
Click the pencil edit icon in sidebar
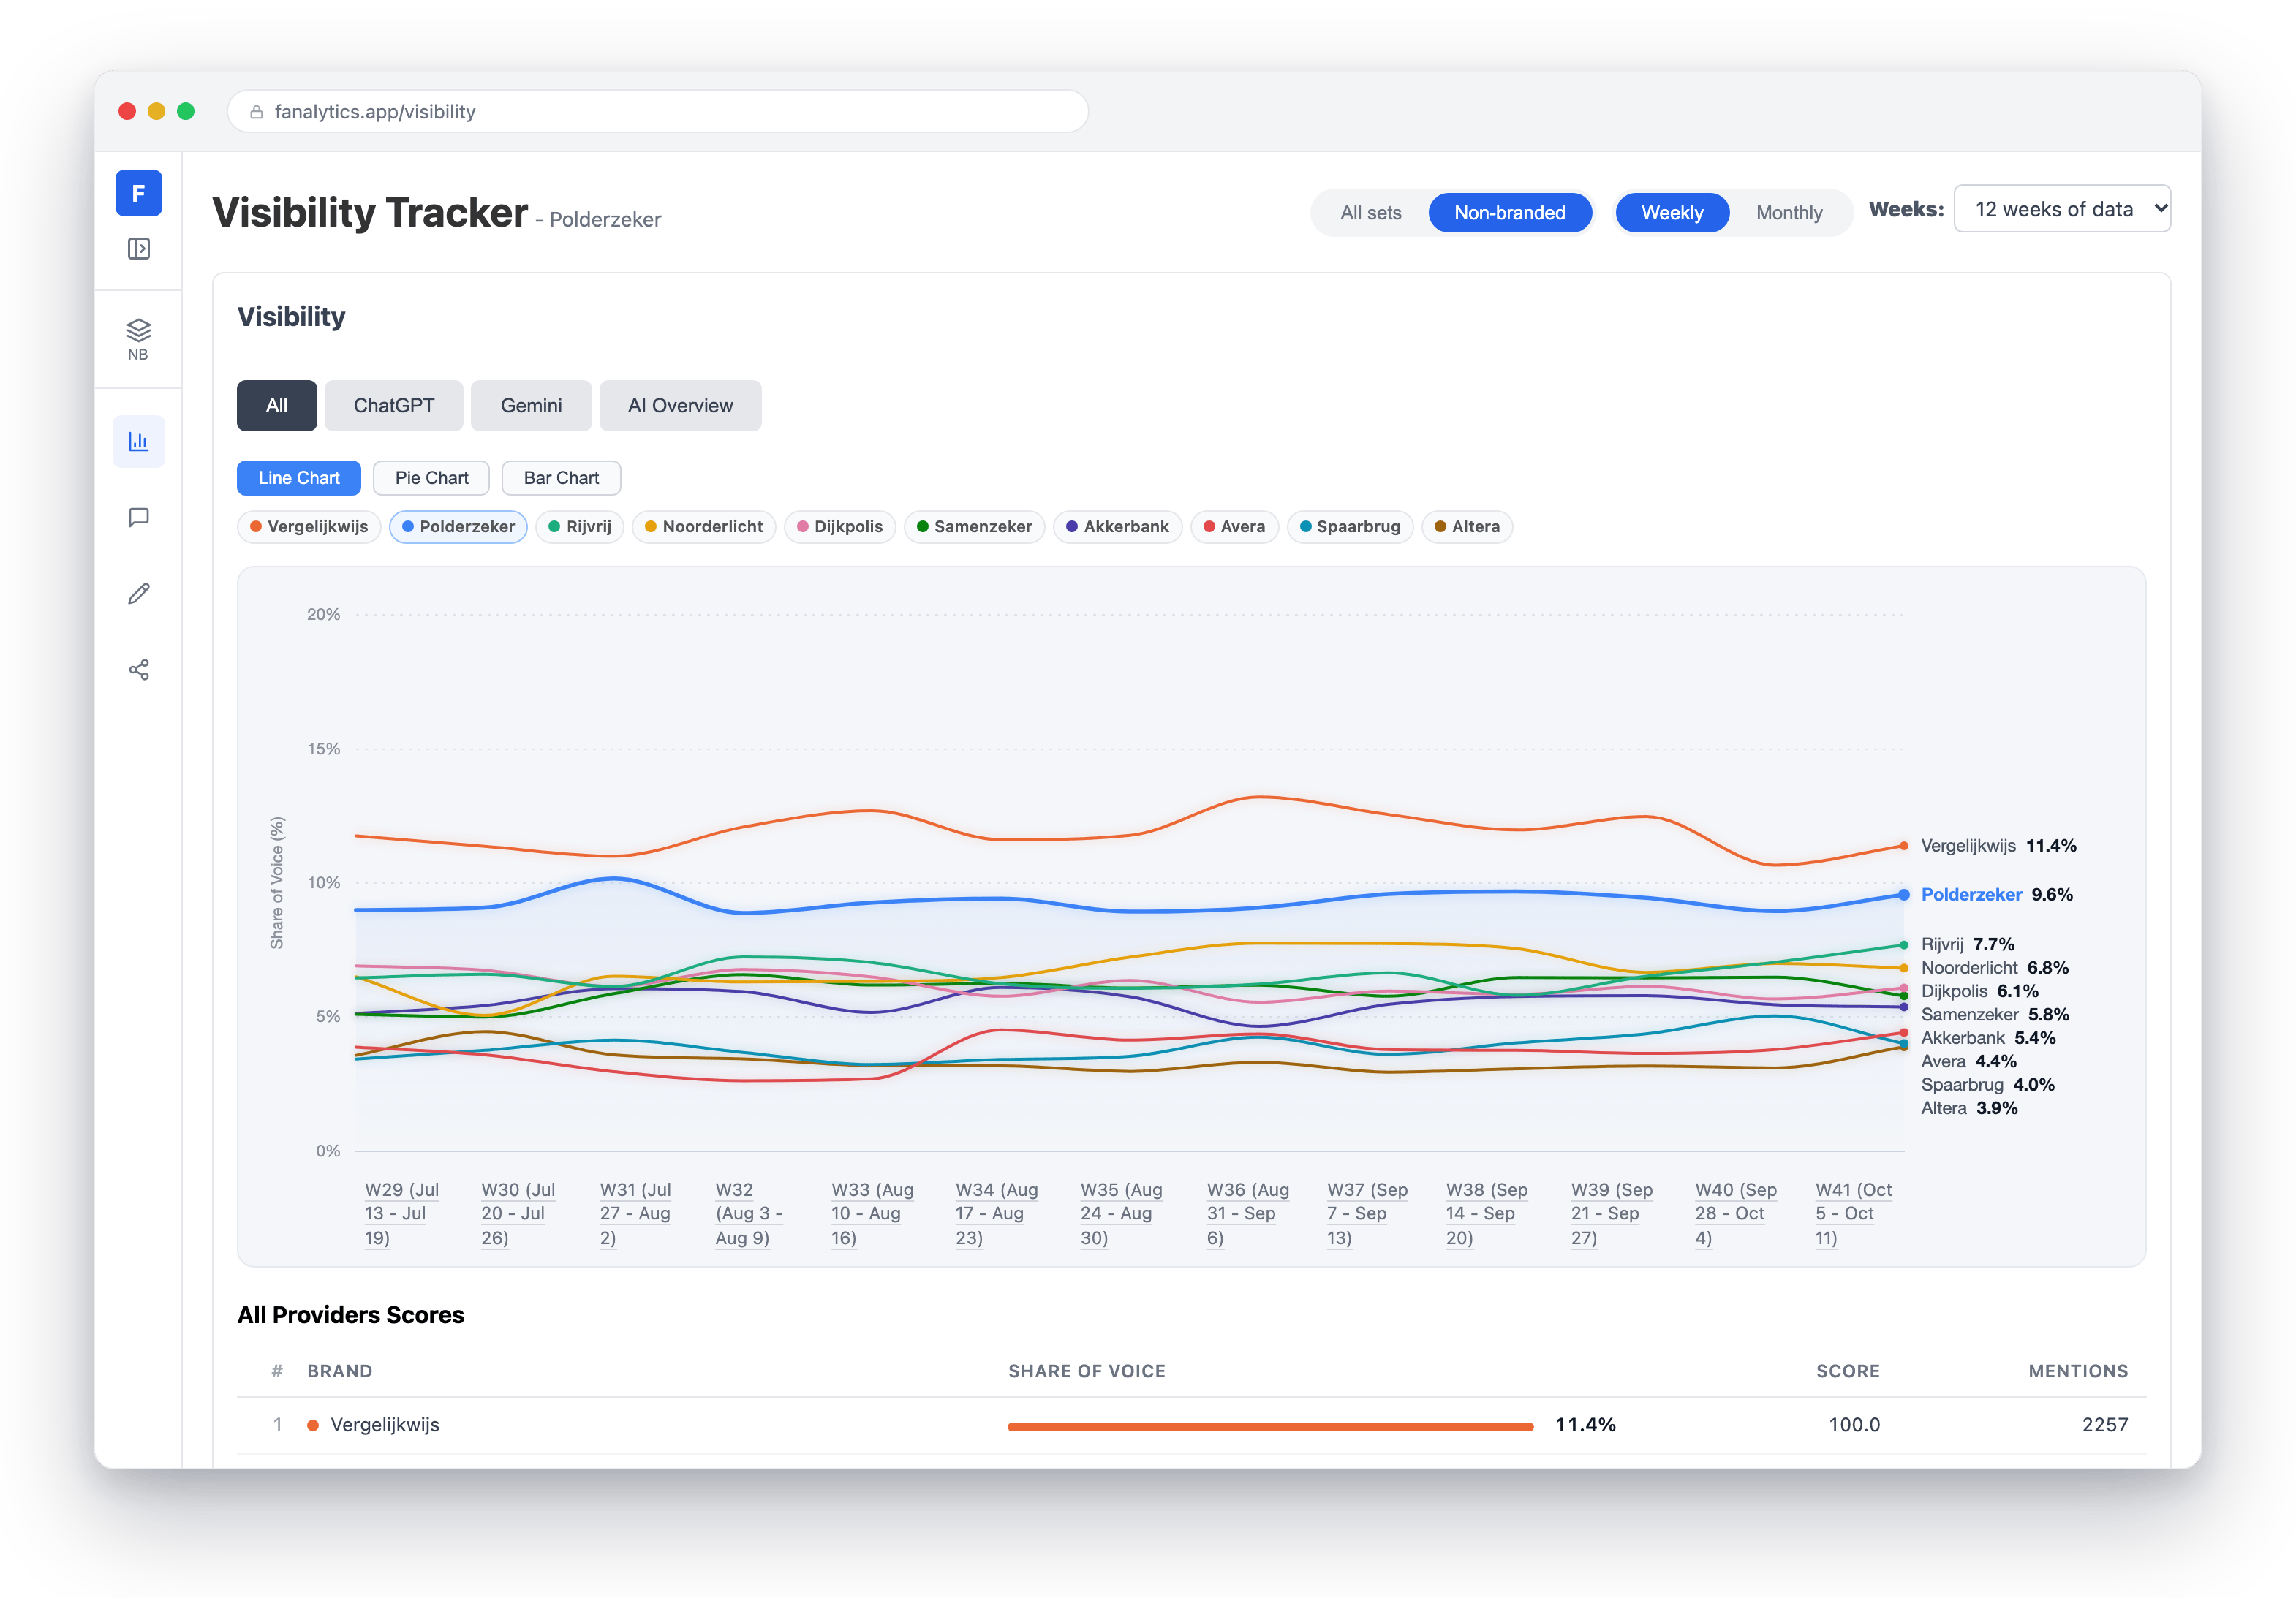pos(139,594)
